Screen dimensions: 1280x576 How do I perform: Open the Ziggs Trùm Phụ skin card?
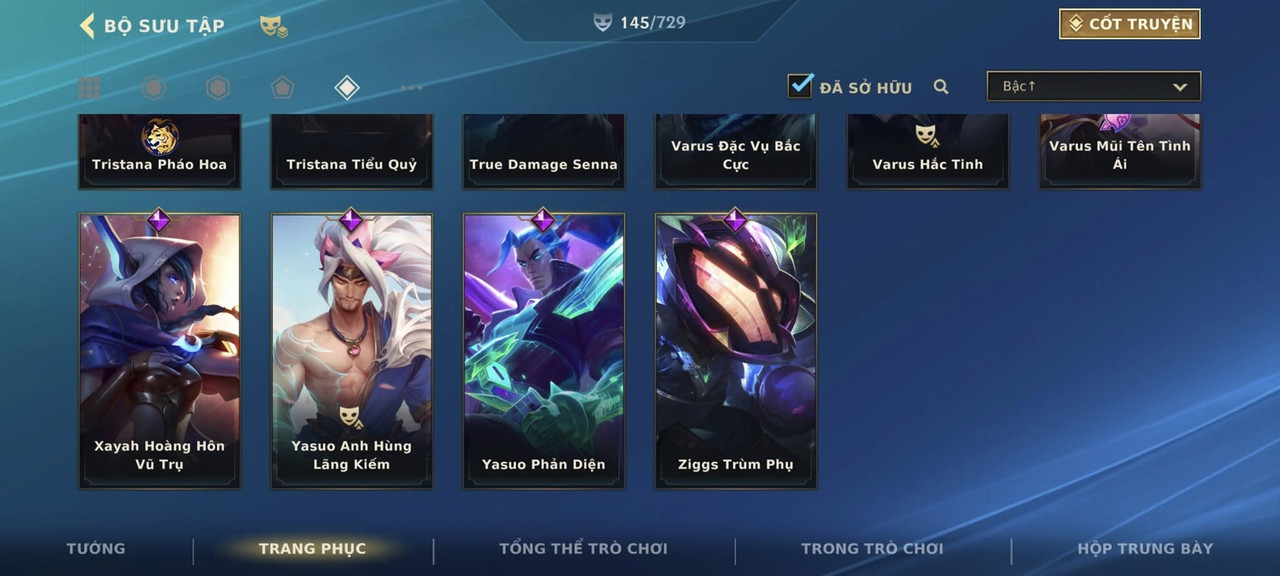click(x=736, y=350)
